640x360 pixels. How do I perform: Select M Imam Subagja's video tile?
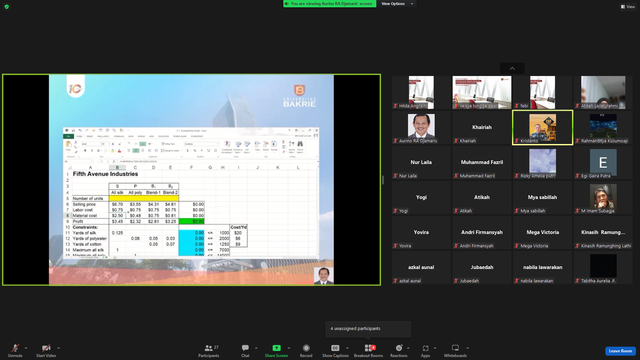[x=603, y=198]
